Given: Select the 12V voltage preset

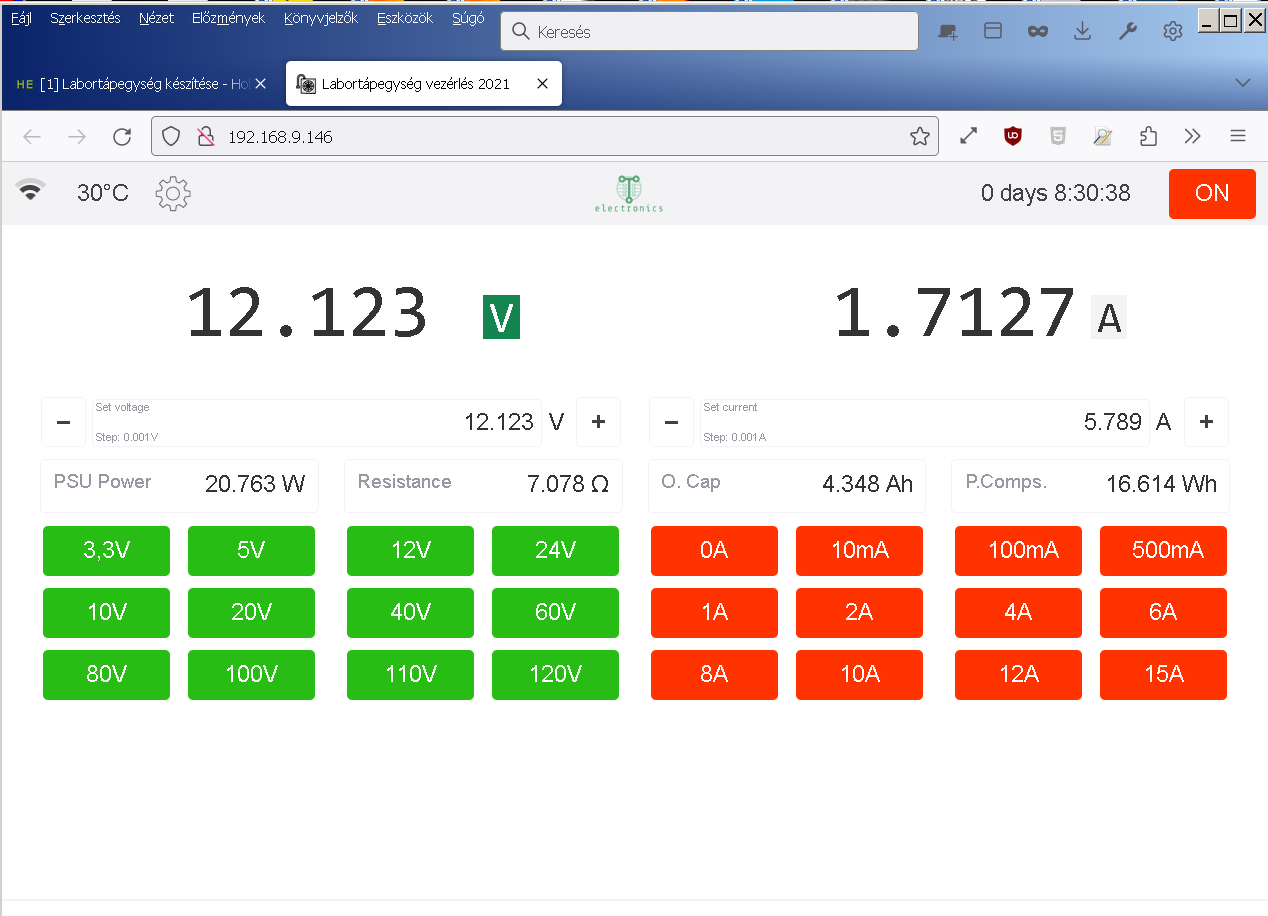Looking at the screenshot, I should coord(410,551).
